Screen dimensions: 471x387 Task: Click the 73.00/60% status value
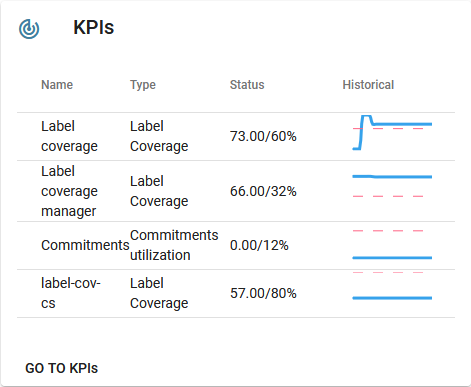click(263, 136)
